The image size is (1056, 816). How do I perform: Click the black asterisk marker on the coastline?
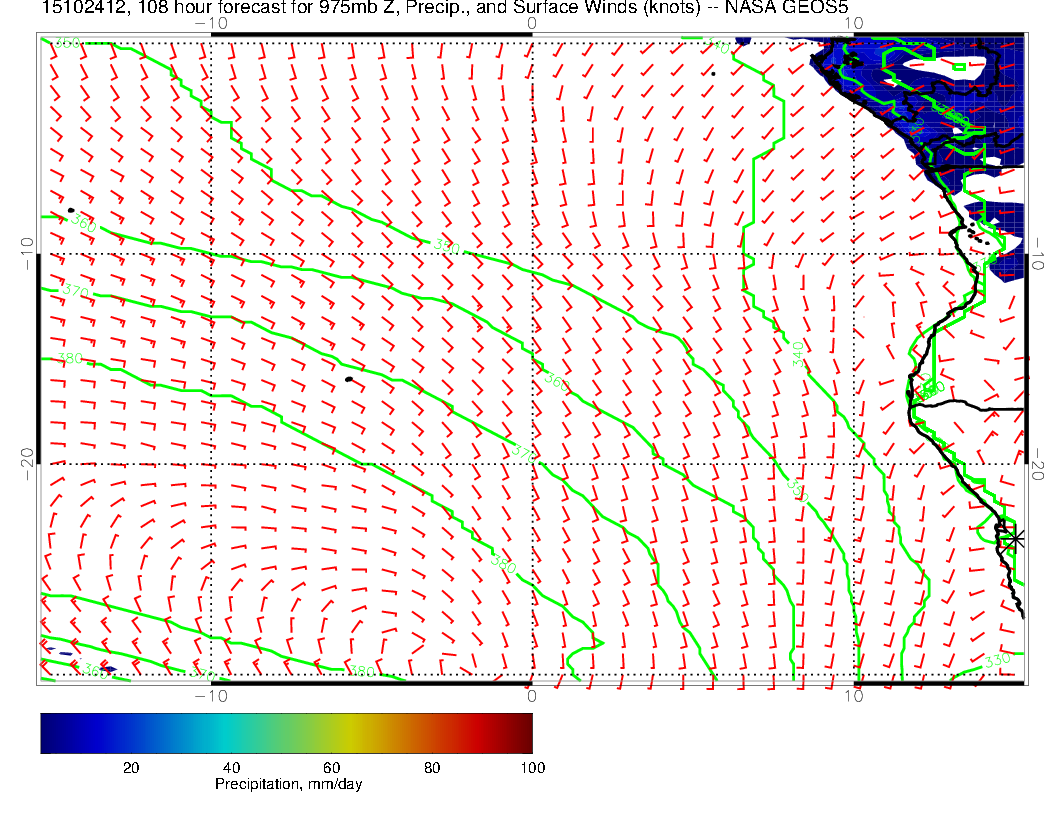pos(1015,538)
